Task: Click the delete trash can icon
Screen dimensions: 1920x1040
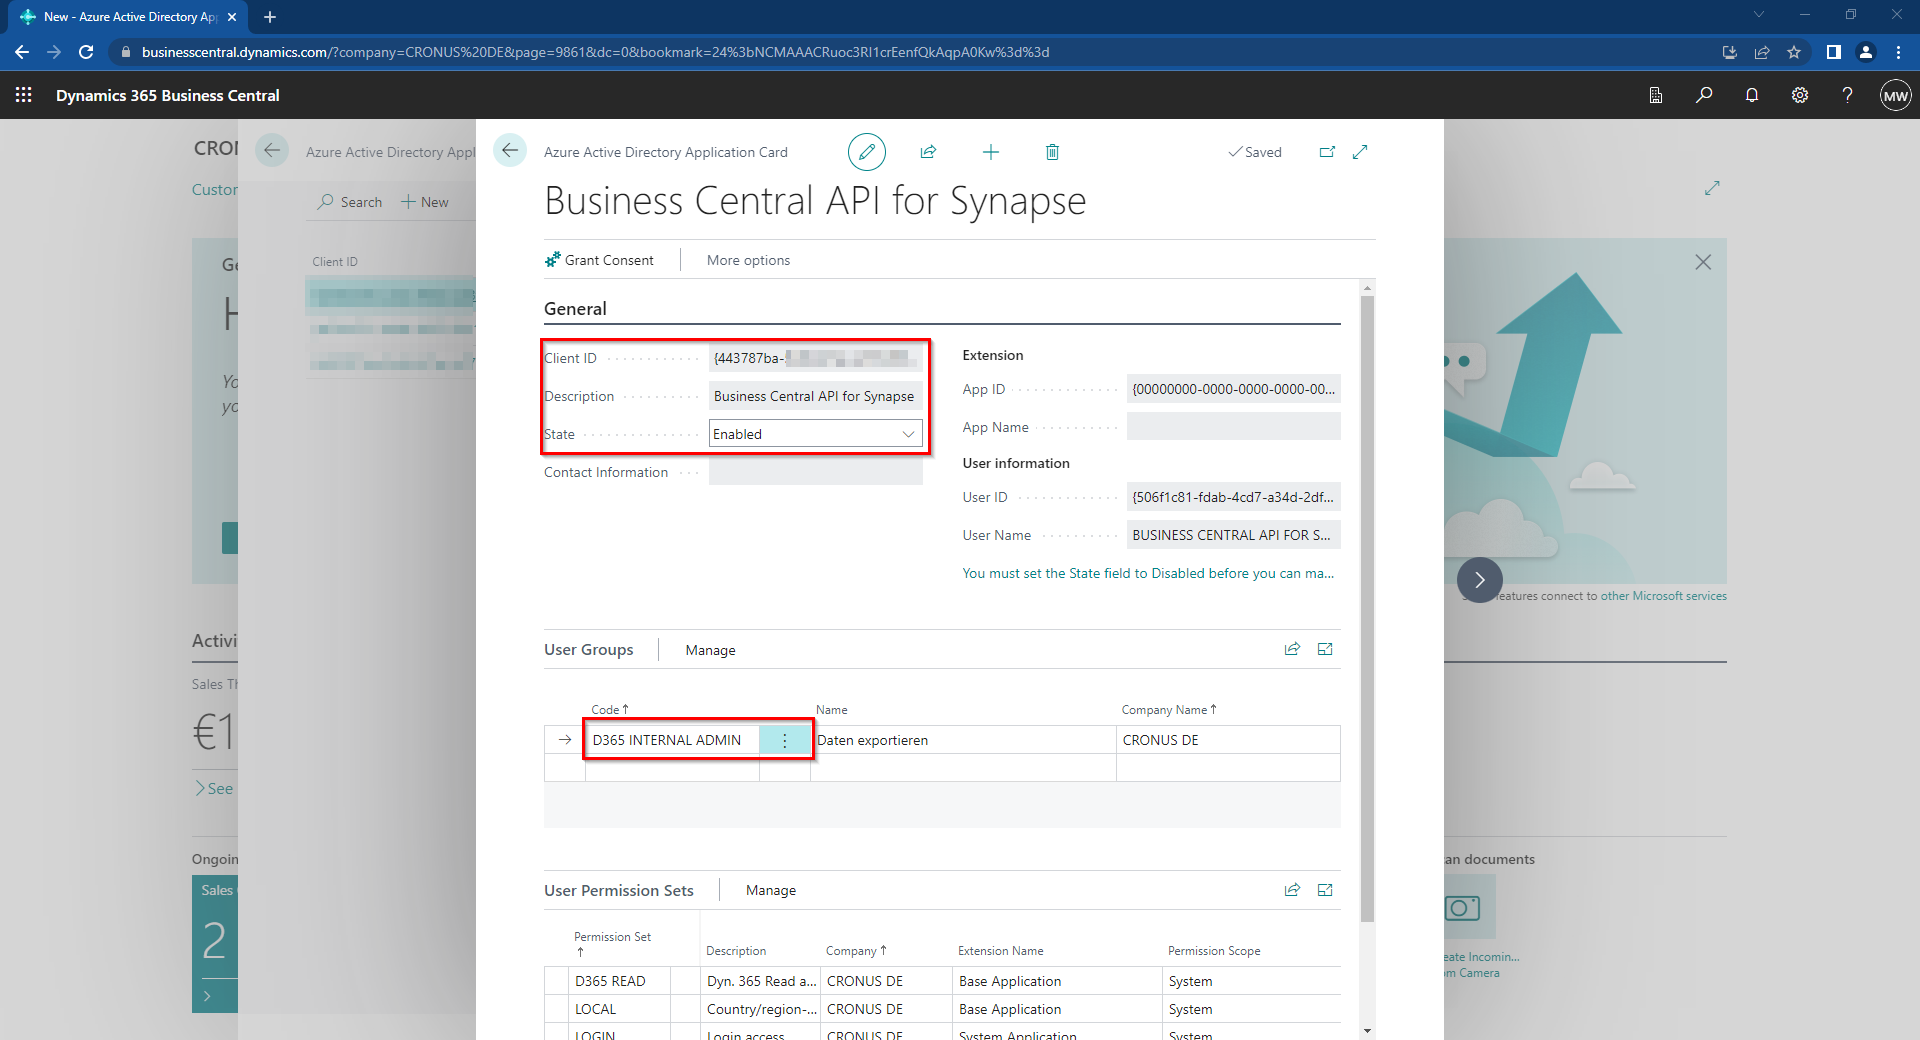Action: pyautogui.click(x=1052, y=152)
